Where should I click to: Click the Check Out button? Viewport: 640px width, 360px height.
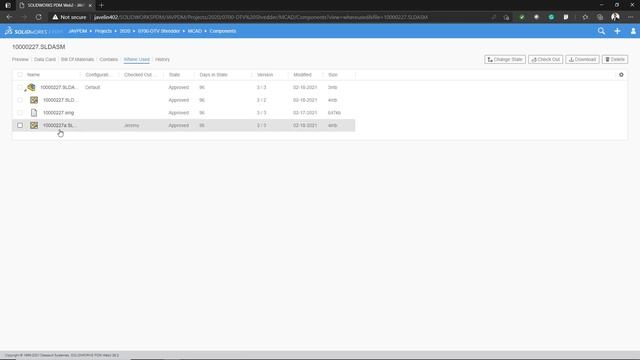point(546,60)
